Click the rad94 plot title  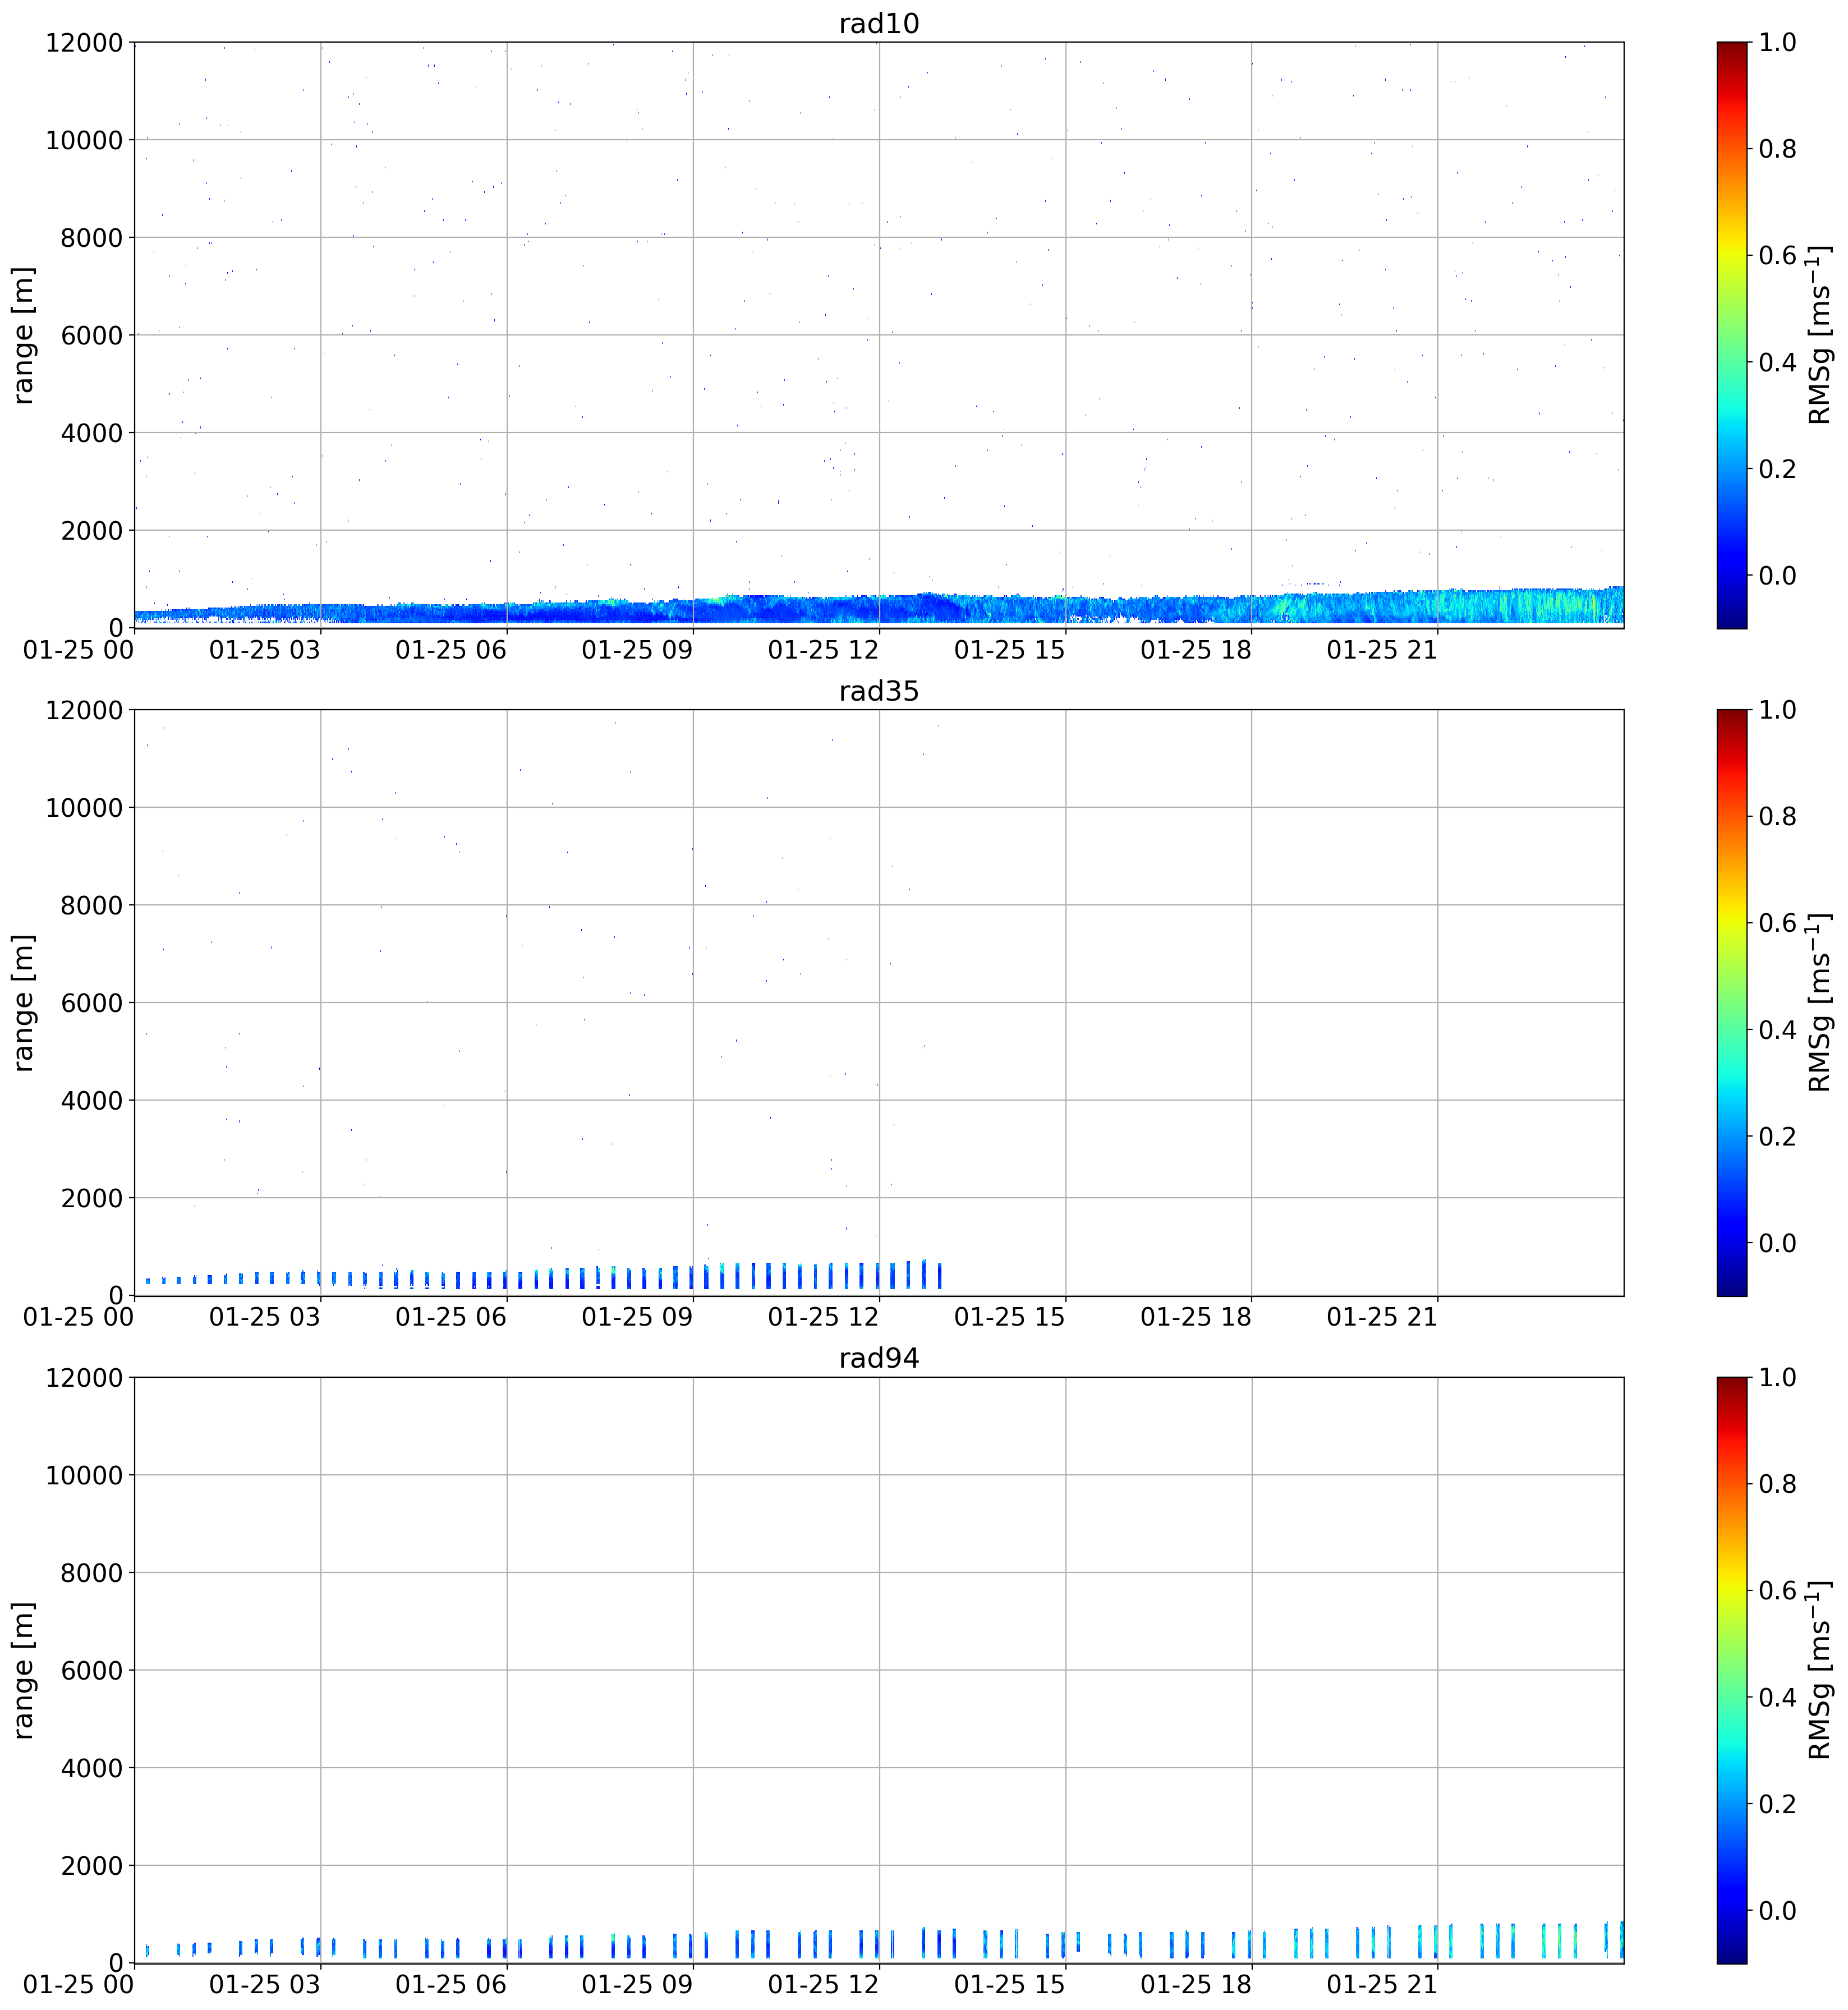[878, 1358]
